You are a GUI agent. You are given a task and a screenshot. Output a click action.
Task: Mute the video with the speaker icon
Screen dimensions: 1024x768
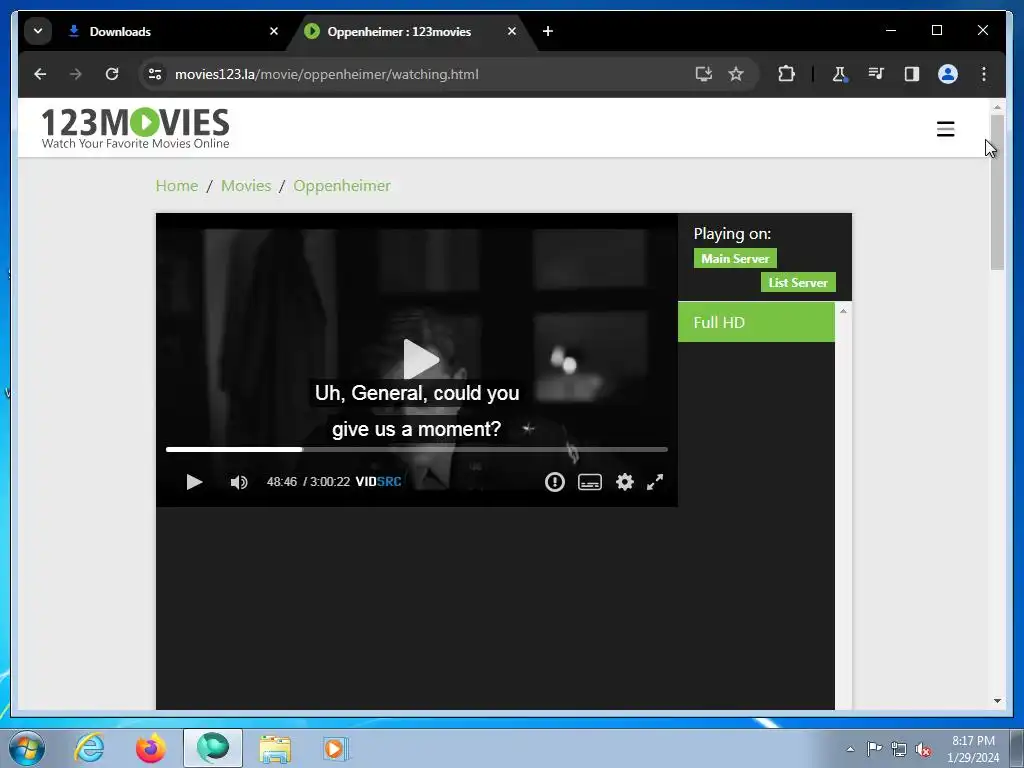238,482
